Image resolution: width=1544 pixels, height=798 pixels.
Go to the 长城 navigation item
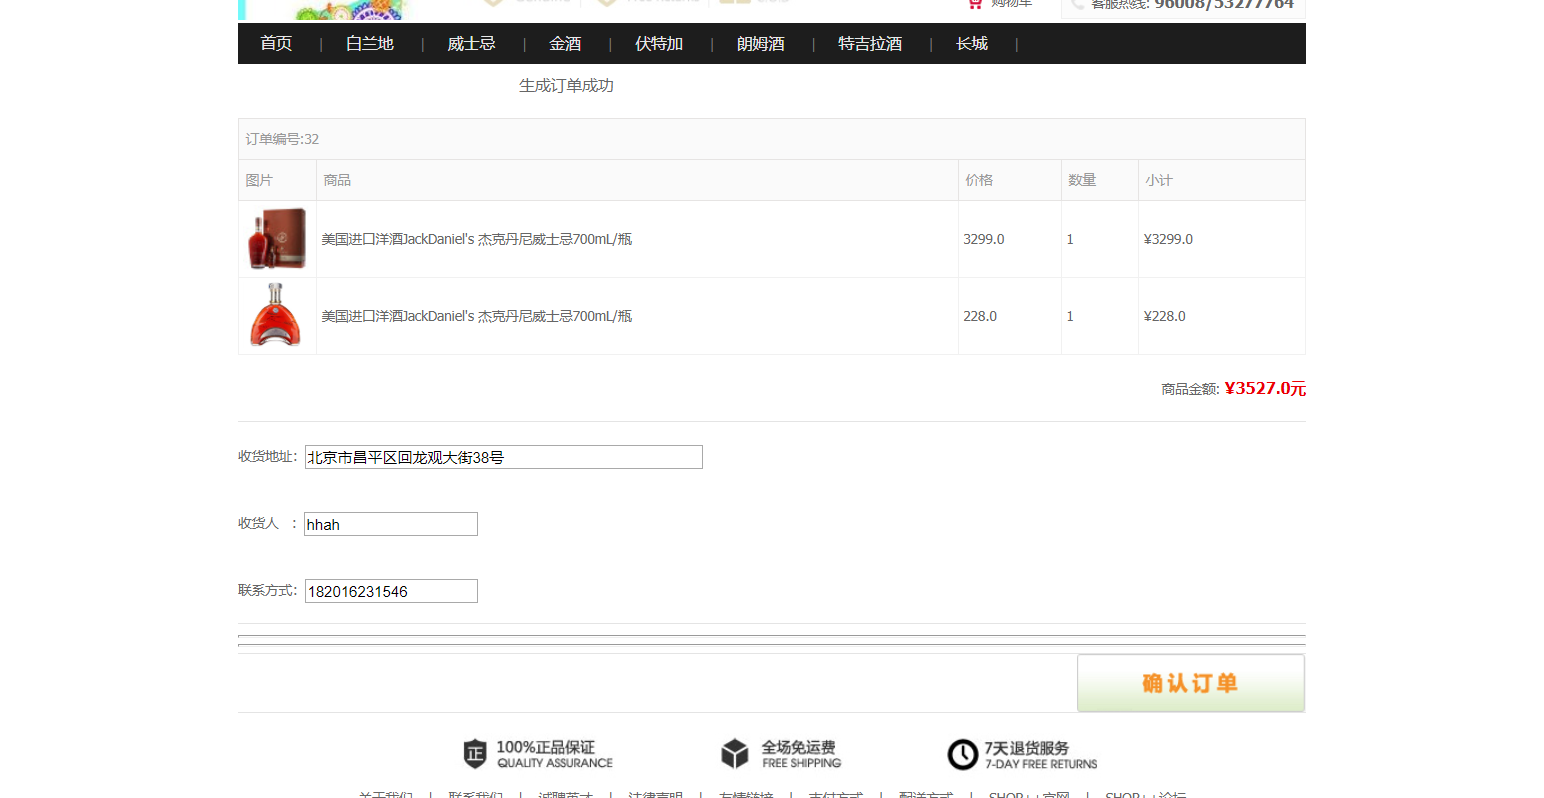[x=972, y=44]
